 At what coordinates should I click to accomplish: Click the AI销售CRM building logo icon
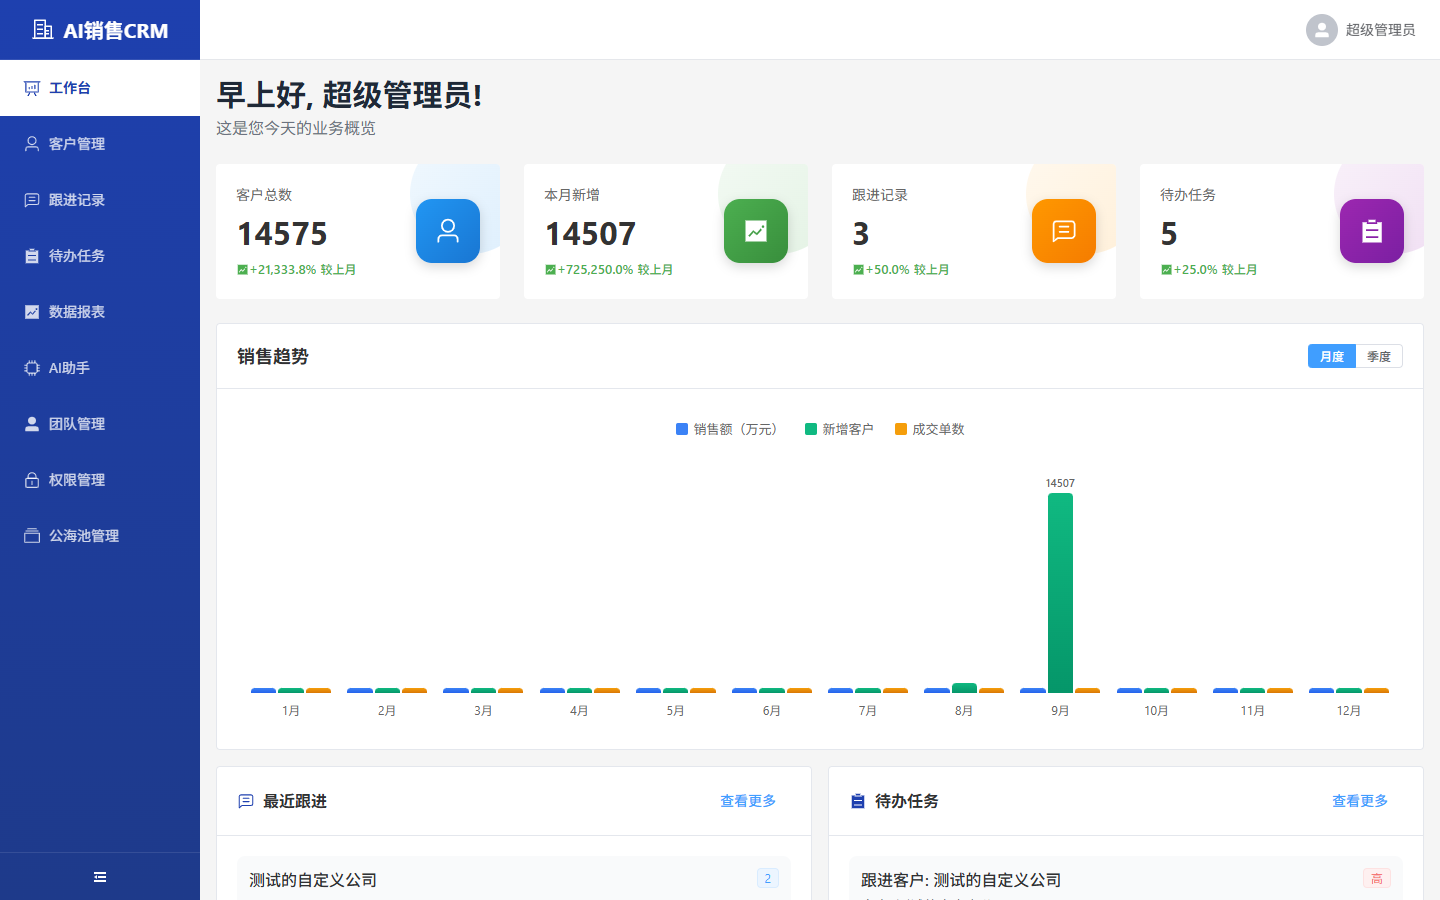43,30
